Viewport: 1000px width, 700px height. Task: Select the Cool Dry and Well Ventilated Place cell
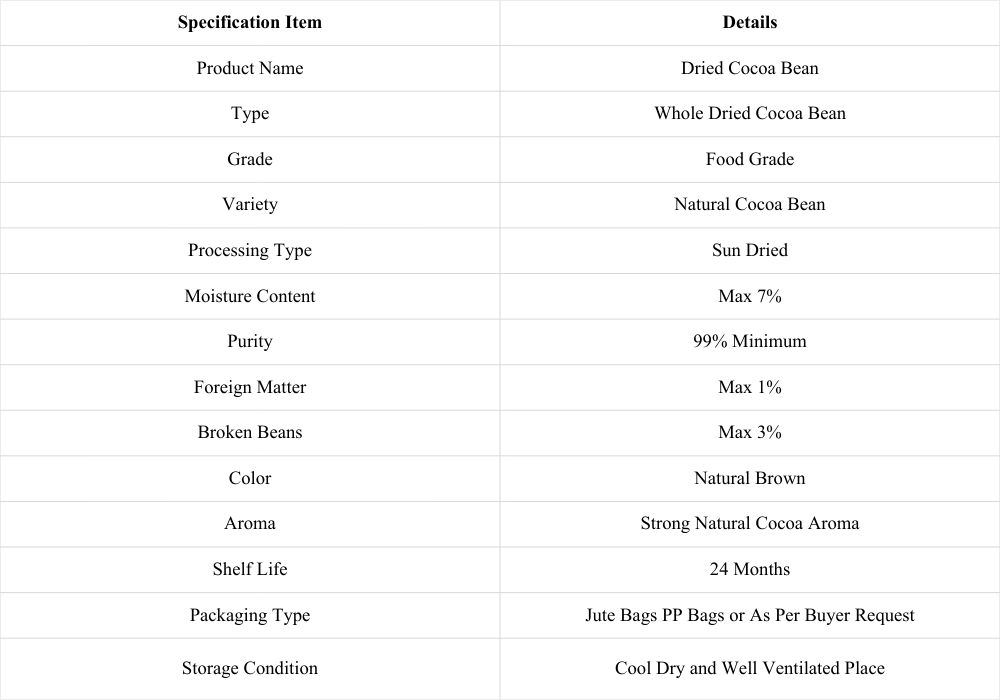point(749,669)
